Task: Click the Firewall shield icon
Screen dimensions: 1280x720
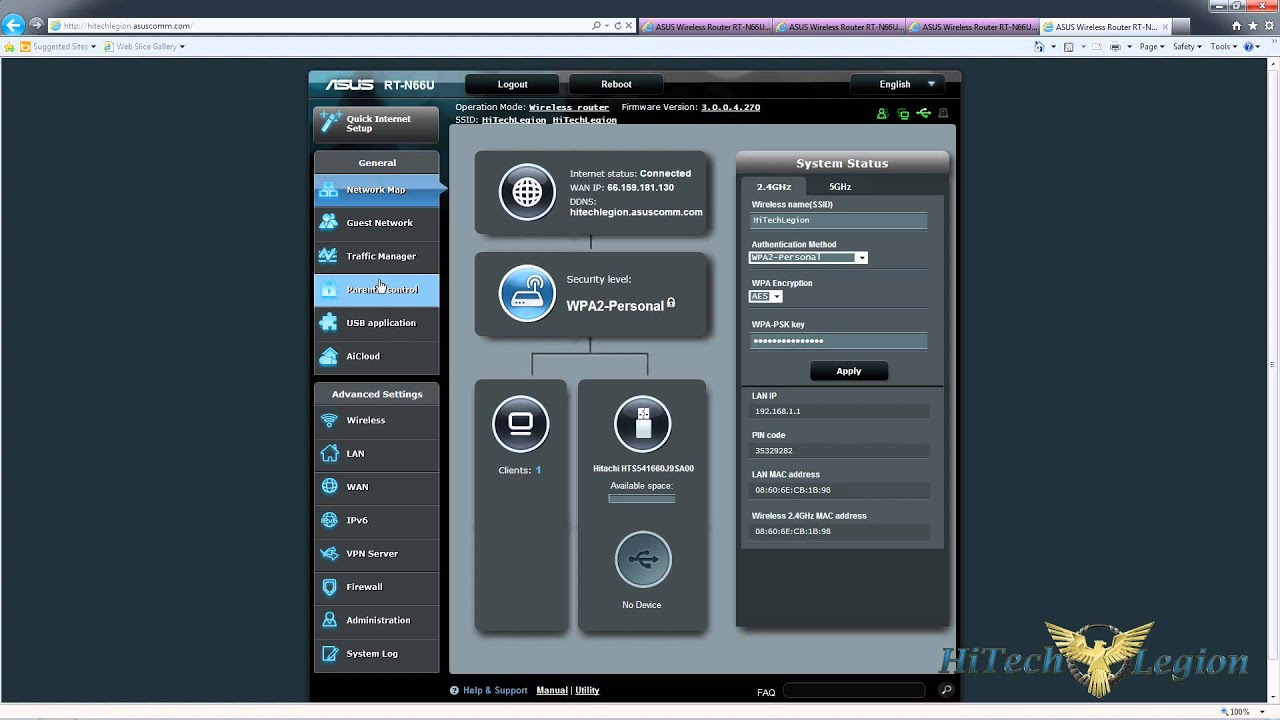Action: tap(329, 587)
